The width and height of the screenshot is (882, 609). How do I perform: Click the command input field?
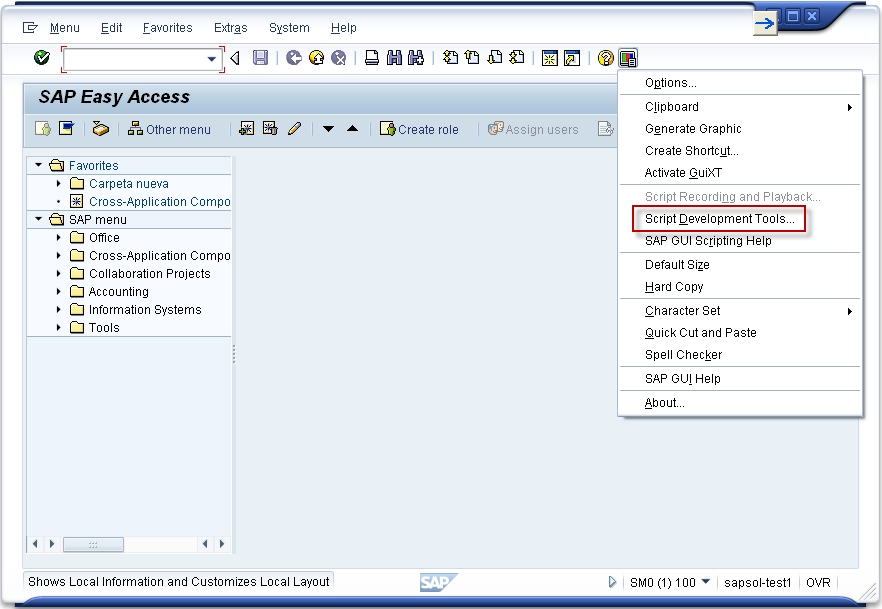click(x=135, y=59)
